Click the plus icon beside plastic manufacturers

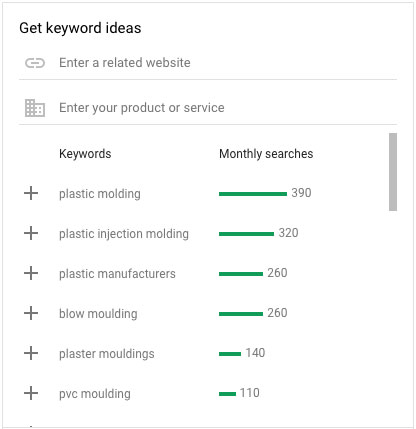31,273
